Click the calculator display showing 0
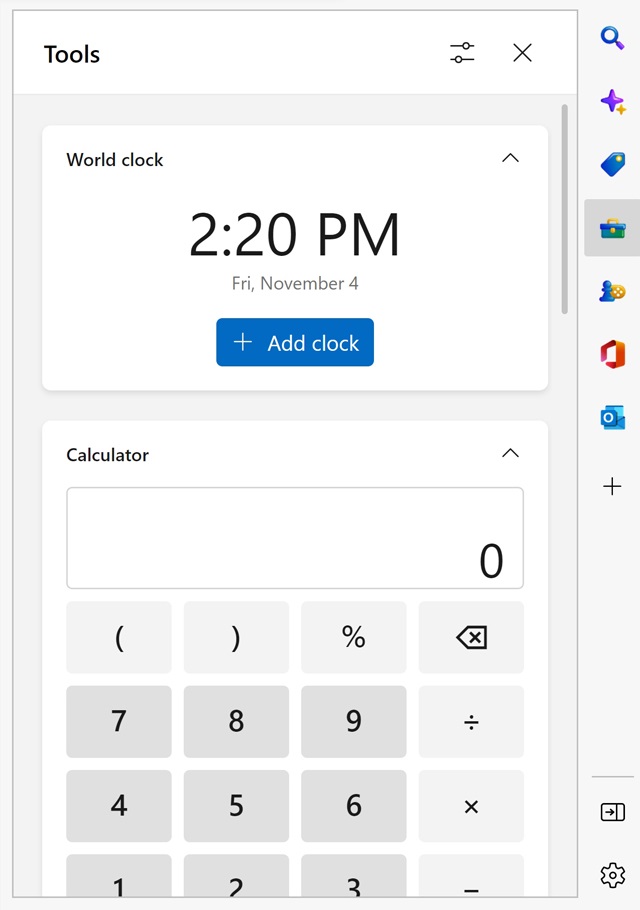The height and width of the screenshot is (910, 640). tap(295, 537)
